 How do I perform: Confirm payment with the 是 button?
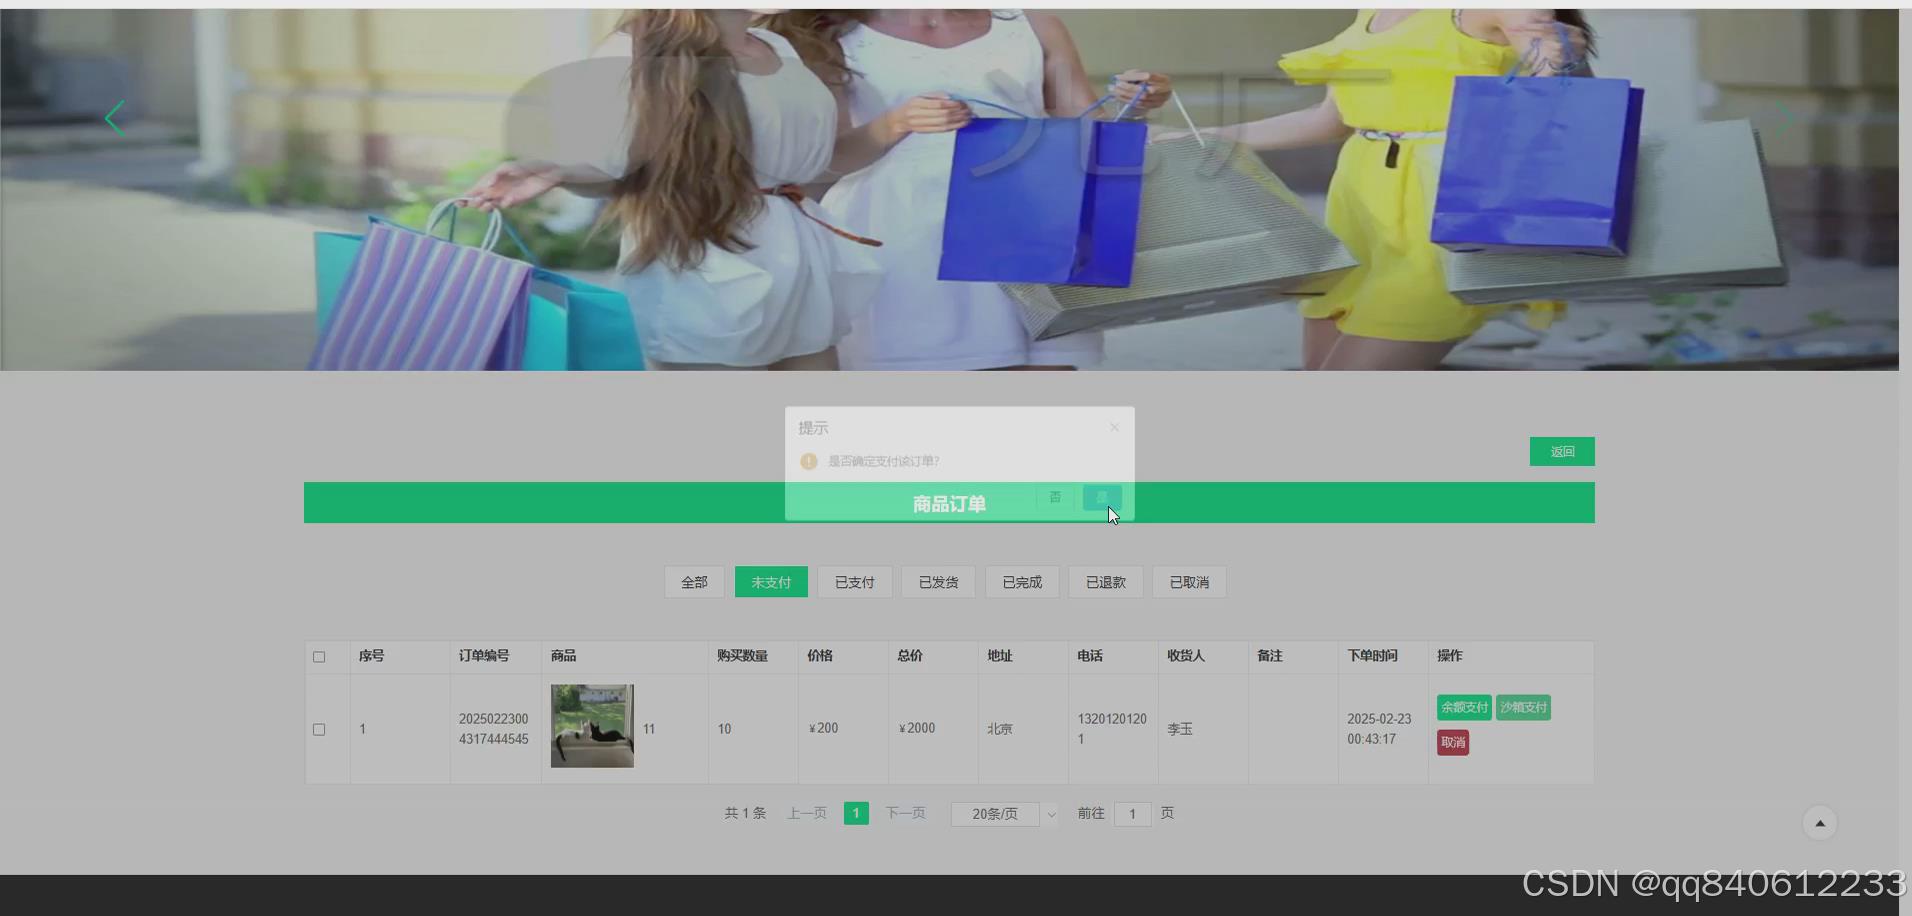coord(1102,497)
